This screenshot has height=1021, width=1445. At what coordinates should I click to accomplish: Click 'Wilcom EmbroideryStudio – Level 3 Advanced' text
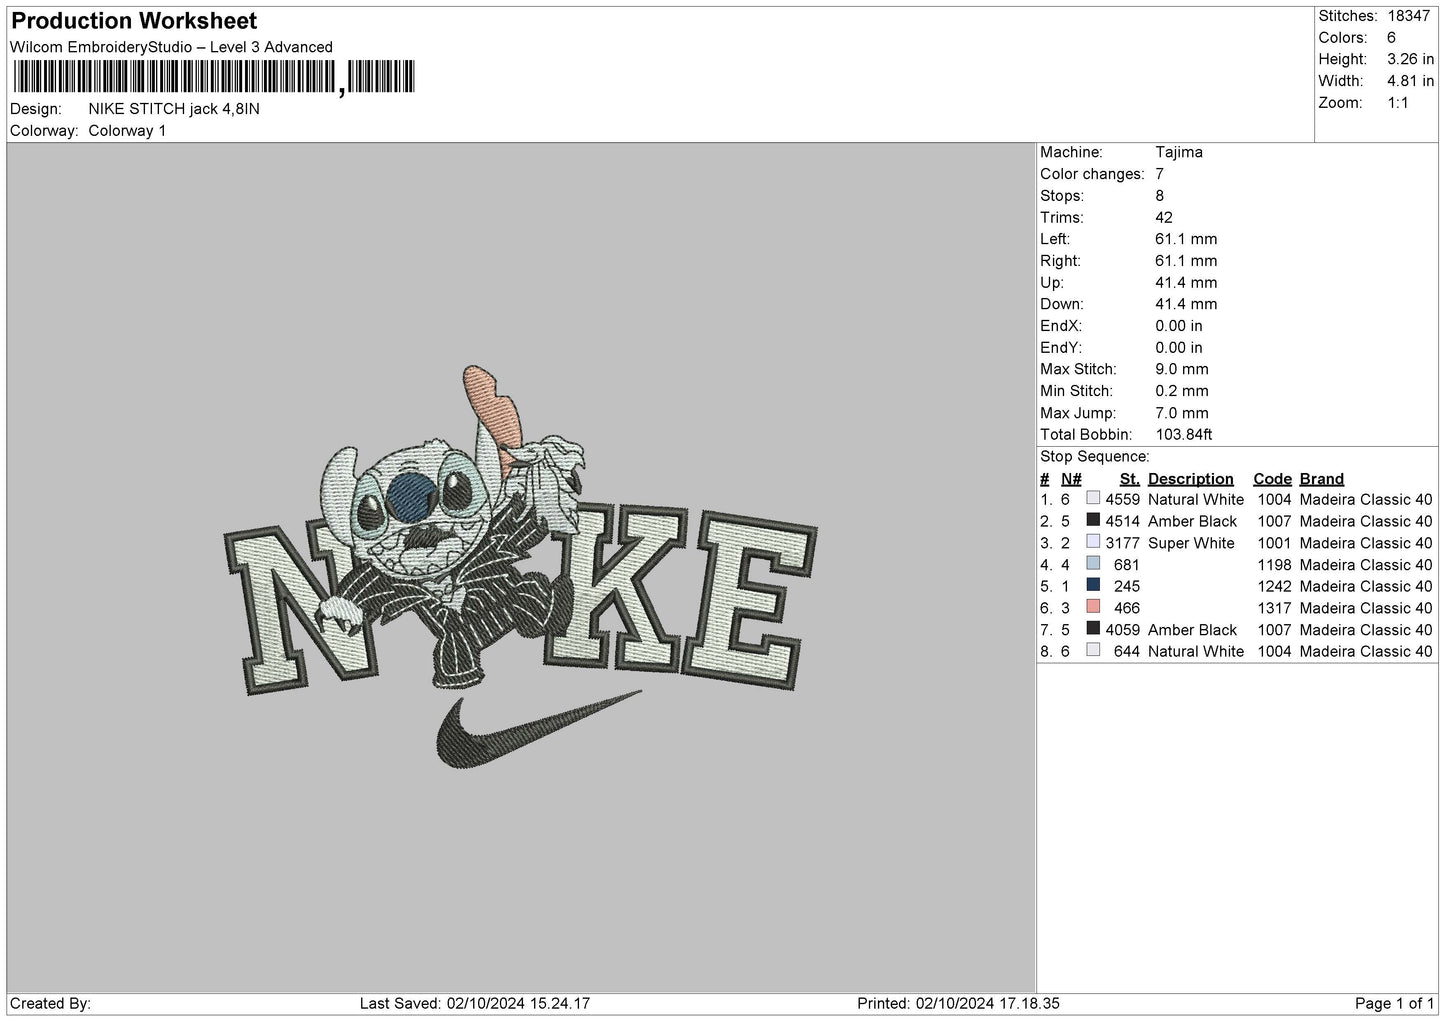(171, 47)
